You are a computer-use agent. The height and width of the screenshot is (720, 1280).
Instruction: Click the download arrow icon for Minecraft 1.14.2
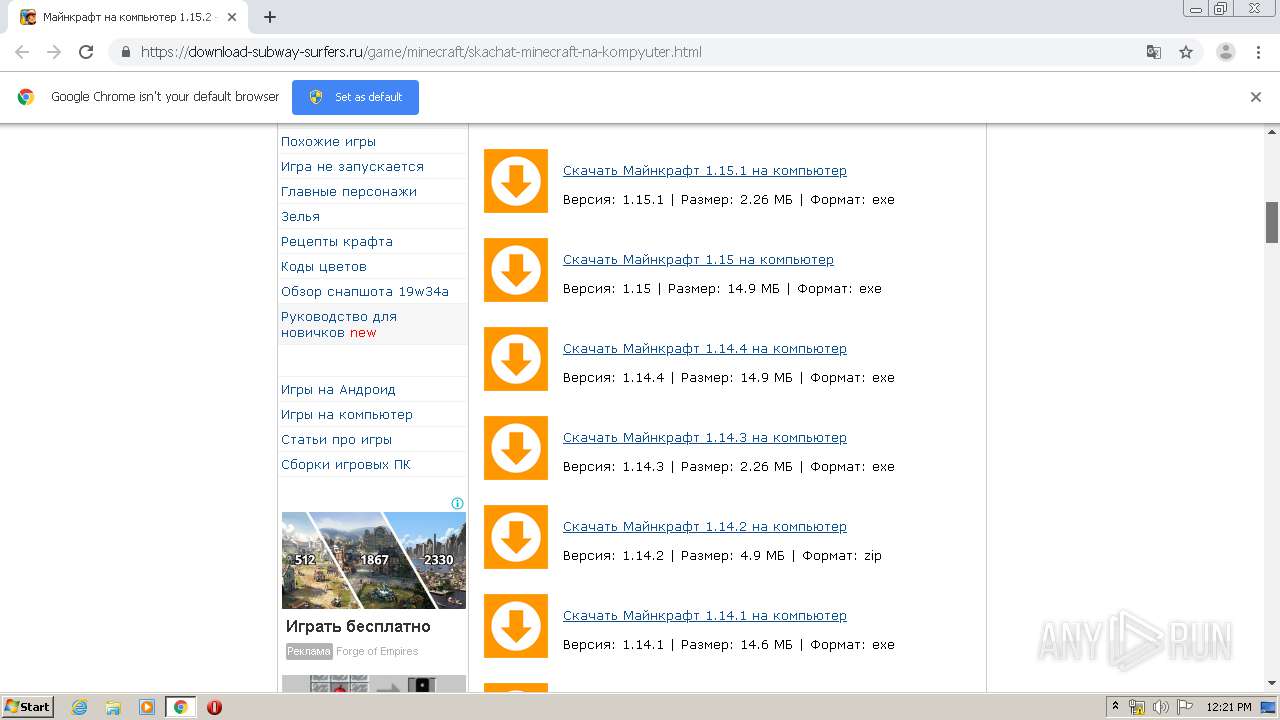coord(516,537)
